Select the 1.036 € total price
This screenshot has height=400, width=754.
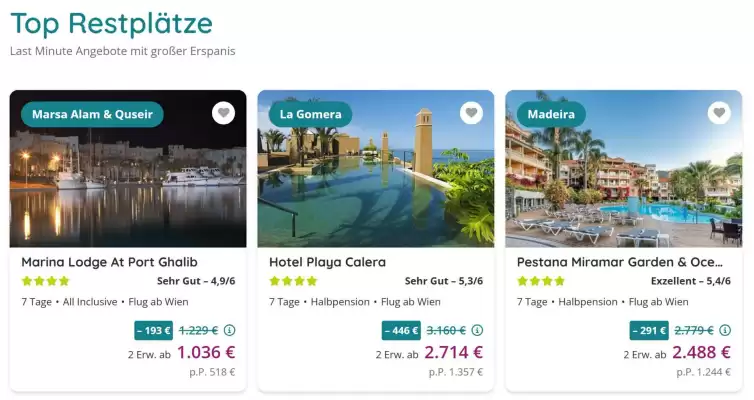point(206,352)
